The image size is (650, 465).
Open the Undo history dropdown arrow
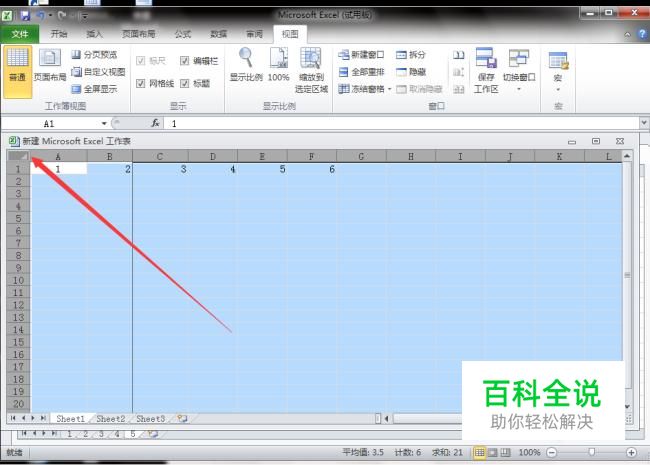(x=50, y=16)
